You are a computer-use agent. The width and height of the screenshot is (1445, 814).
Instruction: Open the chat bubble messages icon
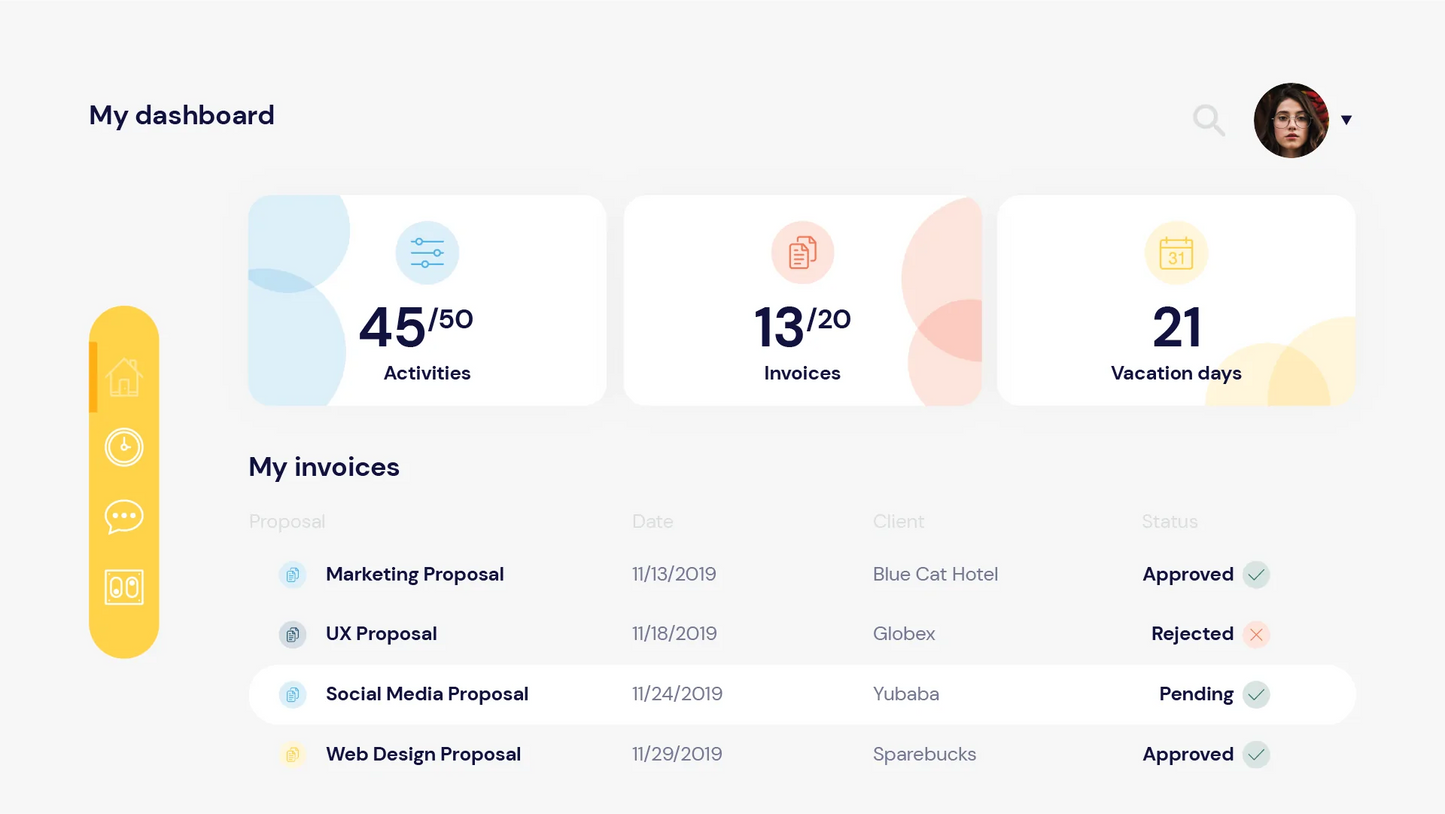(x=124, y=517)
